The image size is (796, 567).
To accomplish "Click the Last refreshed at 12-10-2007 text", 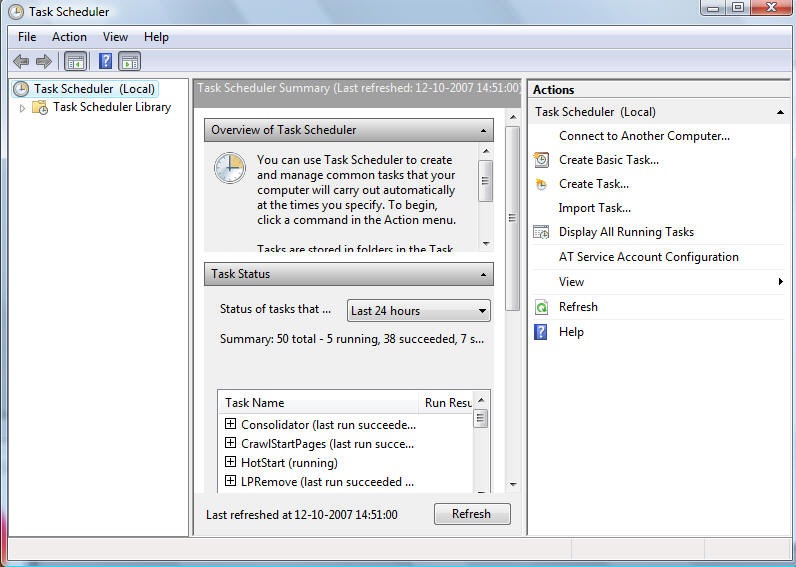I will pos(302,515).
